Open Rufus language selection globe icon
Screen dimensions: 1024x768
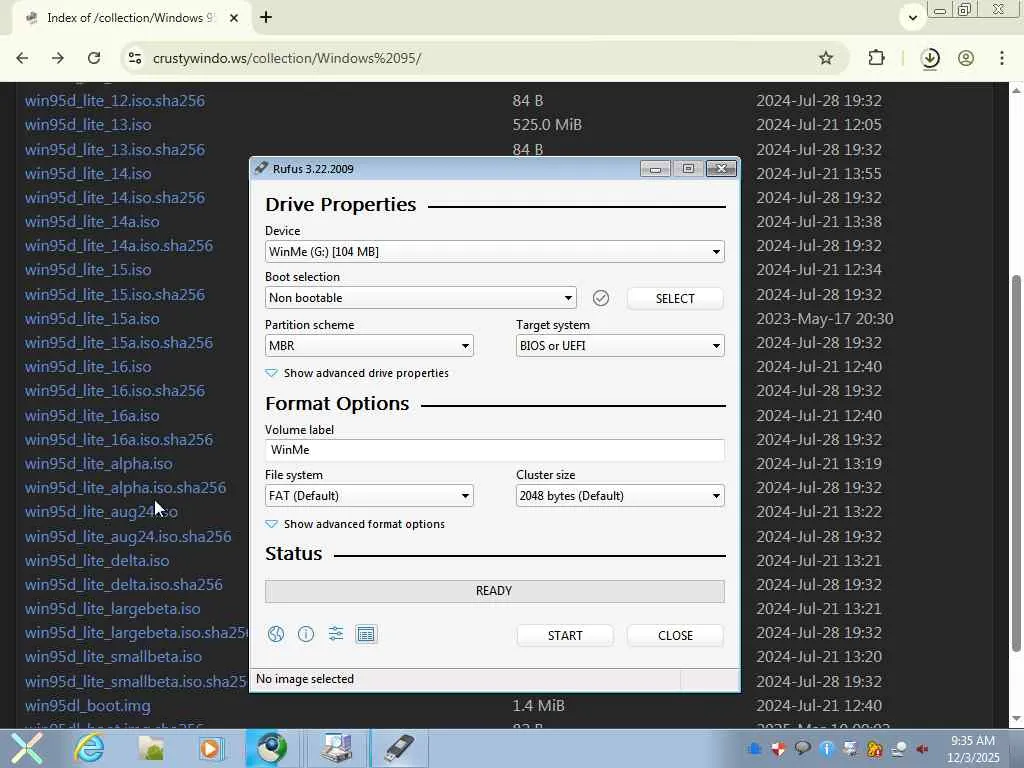point(276,634)
